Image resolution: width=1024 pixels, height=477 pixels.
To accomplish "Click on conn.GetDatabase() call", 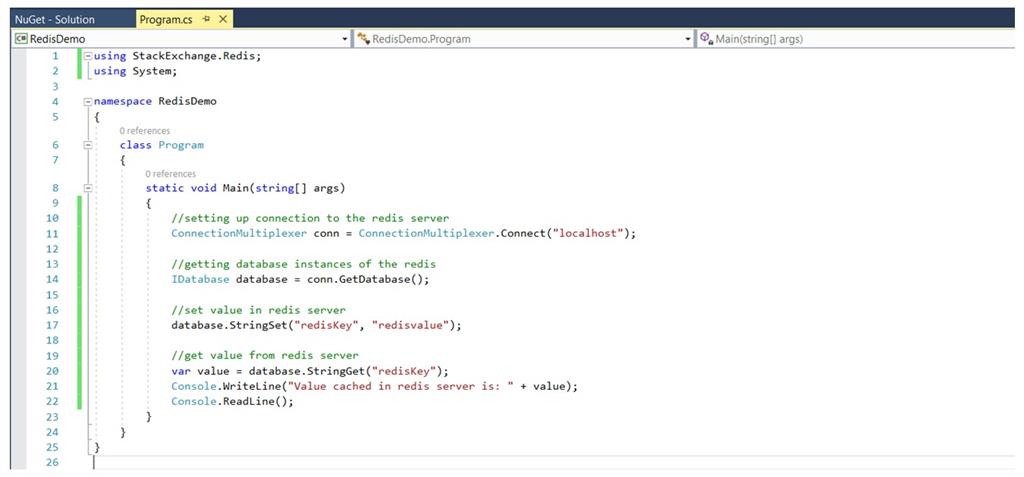I will (365, 279).
